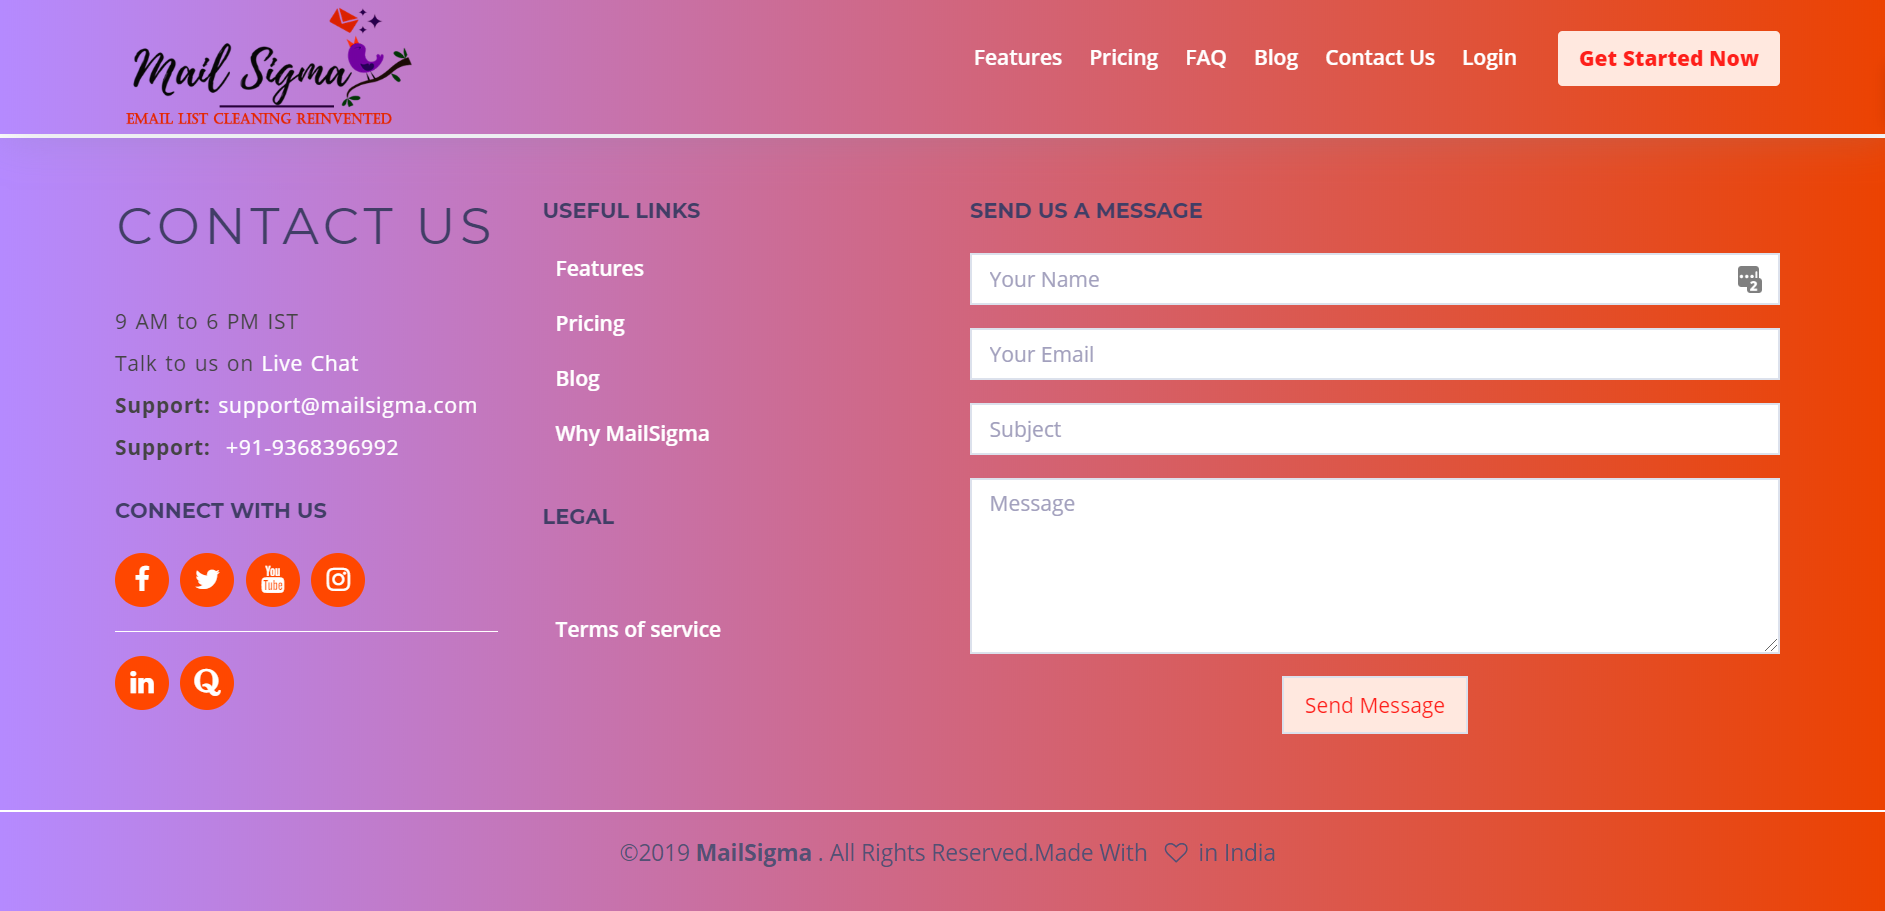Open the LinkedIn social icon
The height and width of the screenshot is (911, 1885).
[142, 683]
